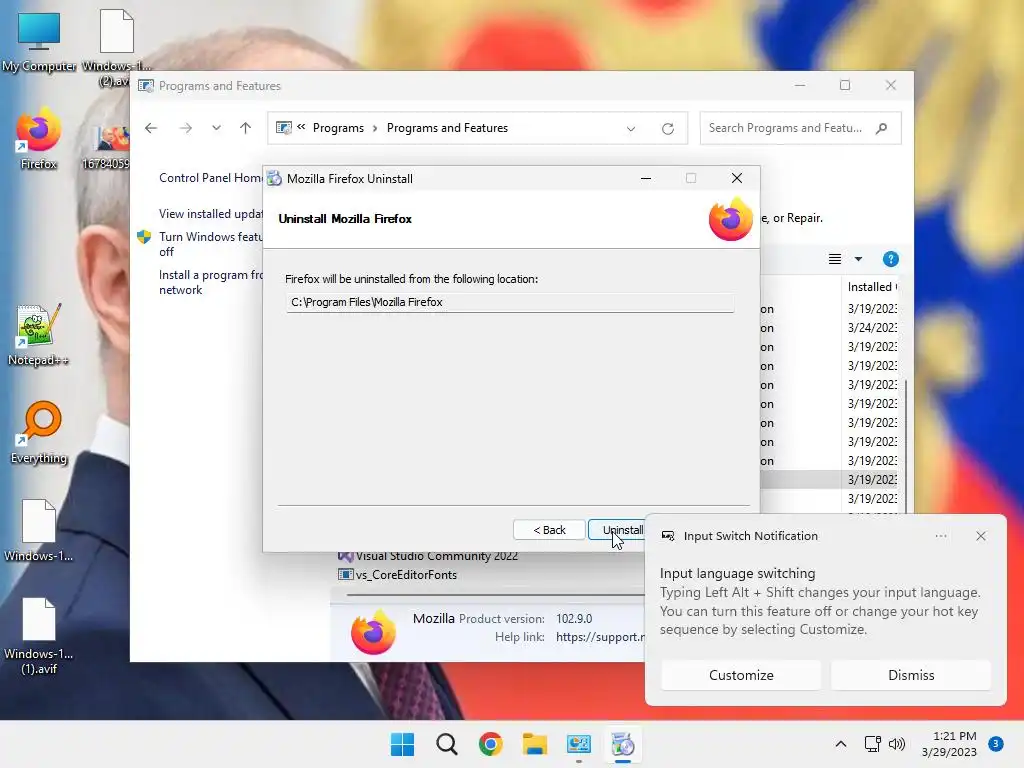Select the Firefox desktop shortcut

[39, 138]
